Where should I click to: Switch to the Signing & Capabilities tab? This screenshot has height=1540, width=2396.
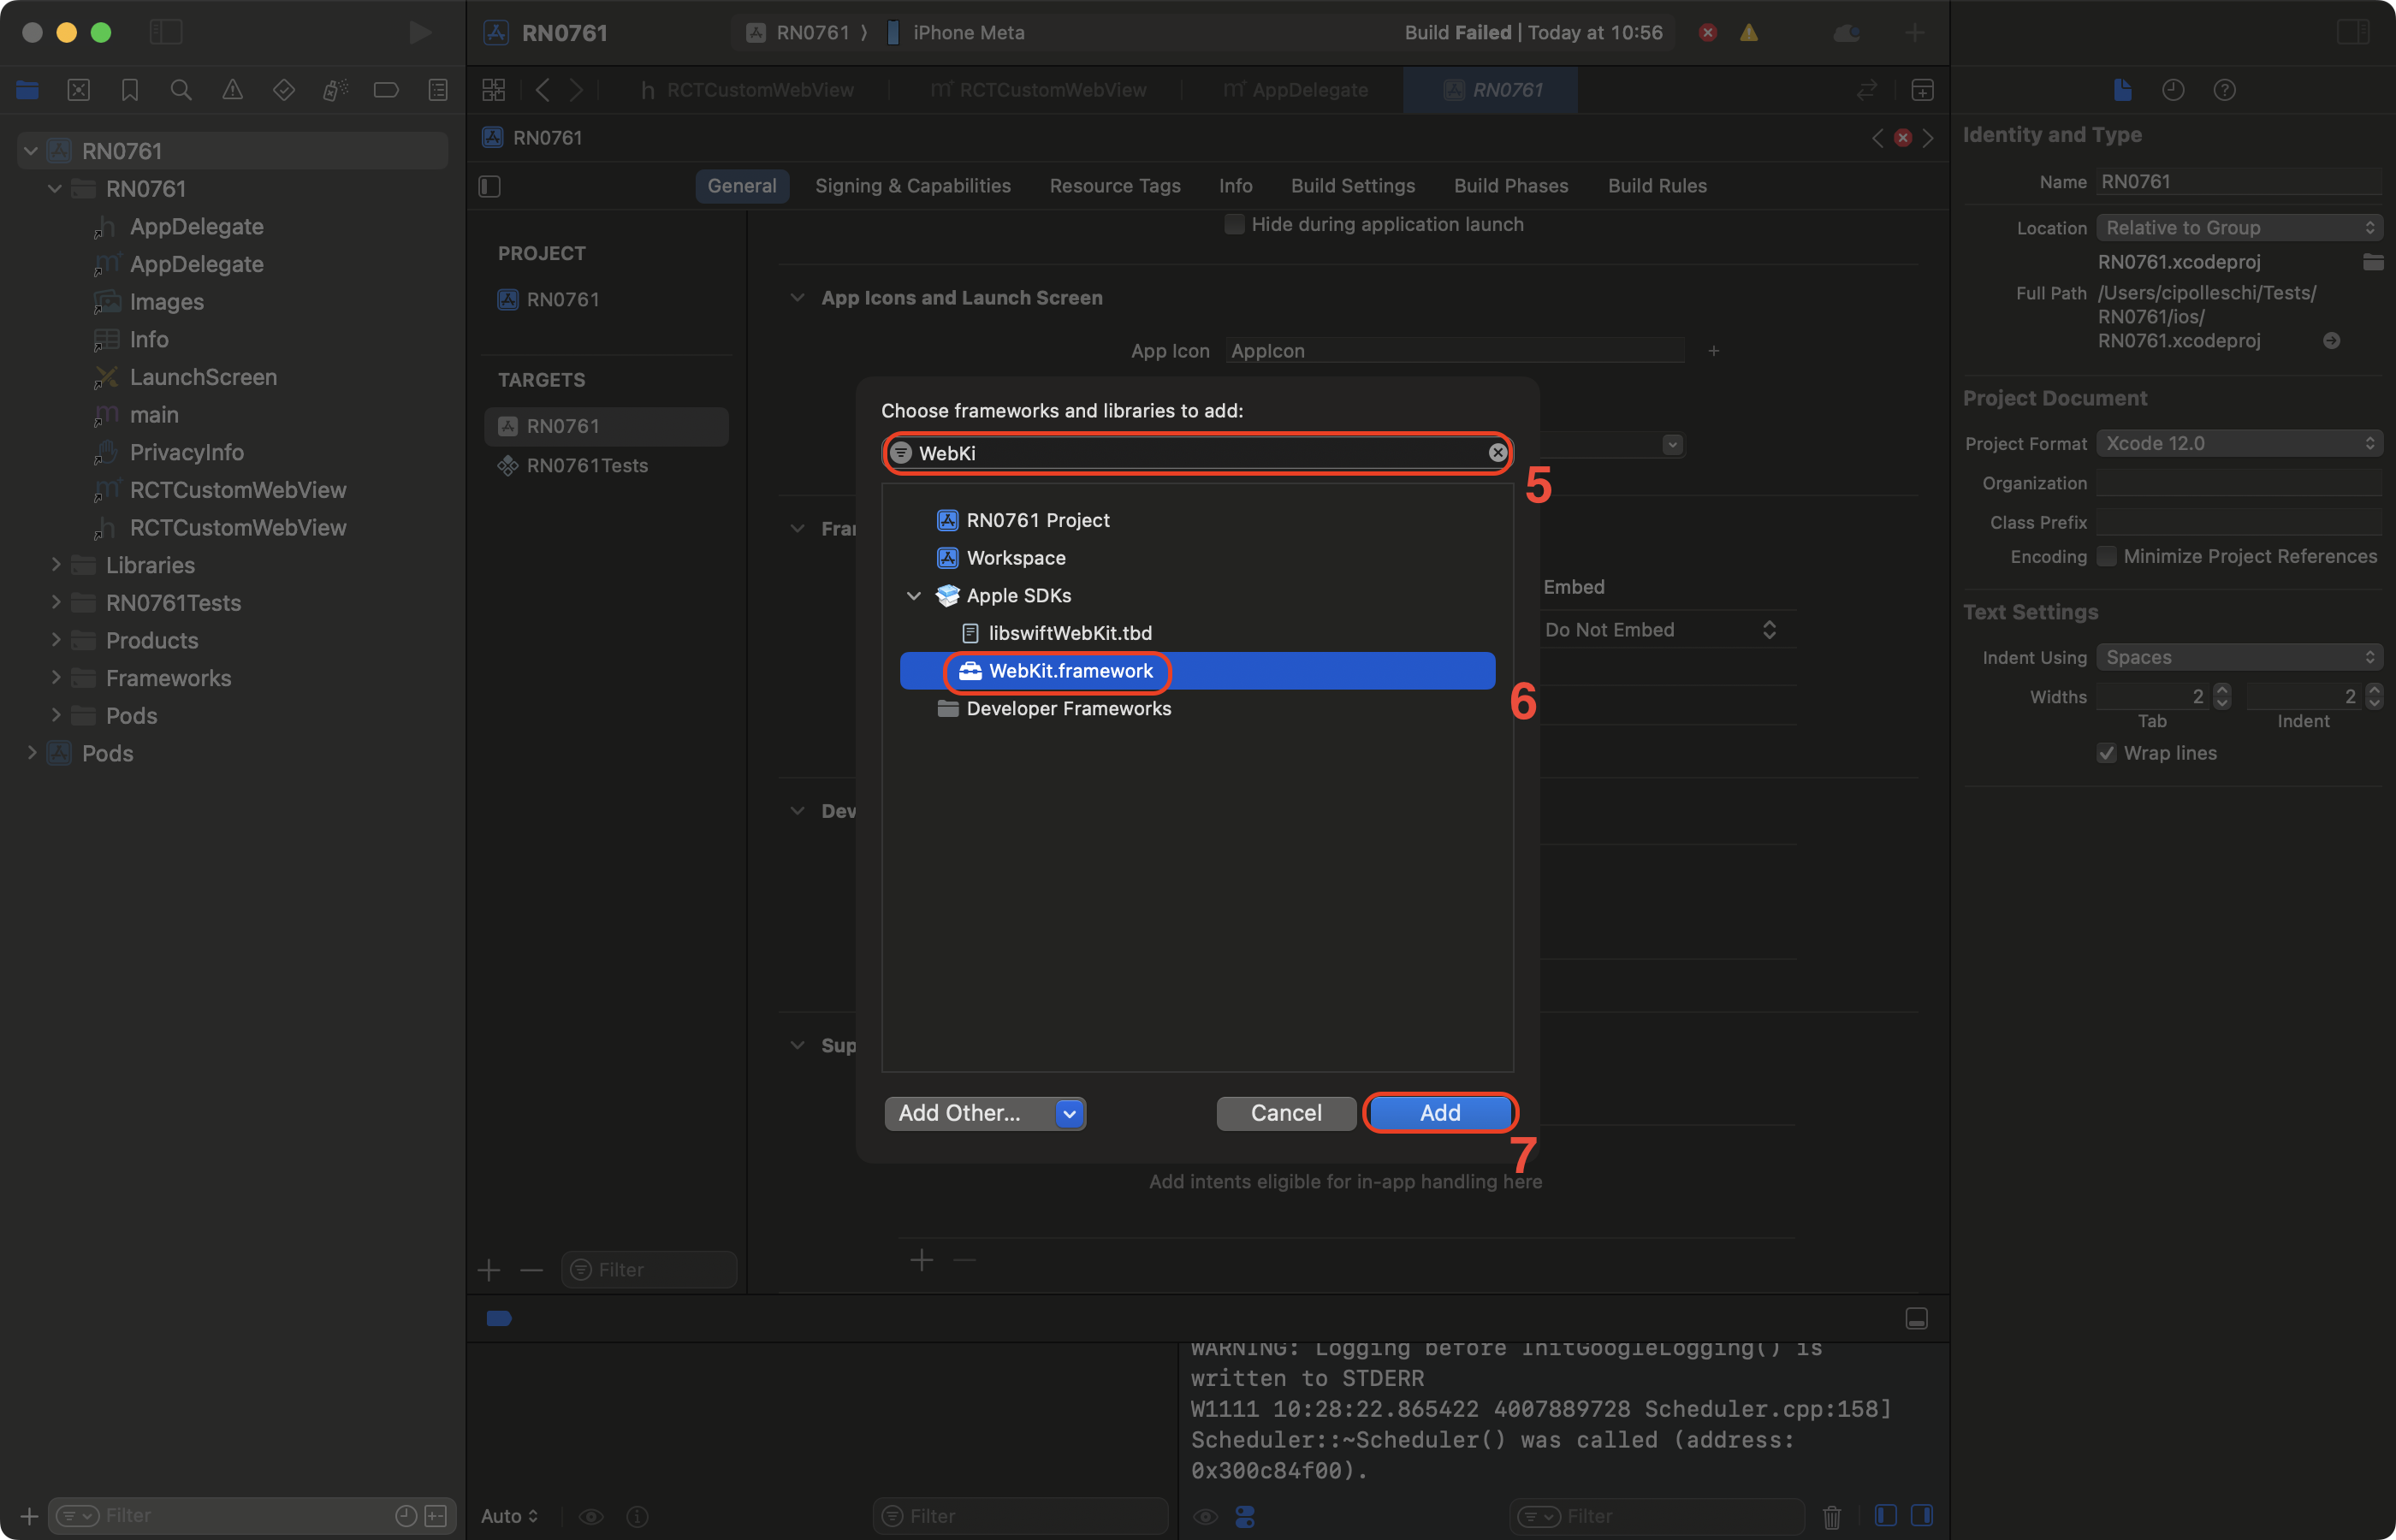(912, 186)
